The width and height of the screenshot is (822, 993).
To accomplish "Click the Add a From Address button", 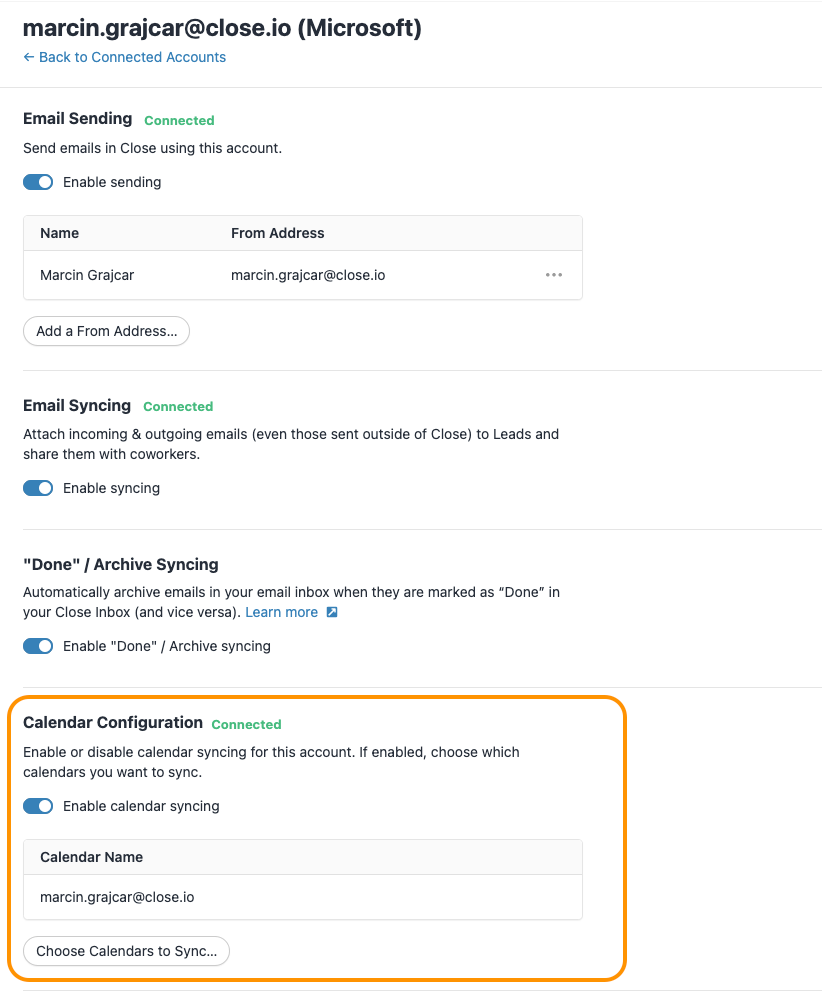I will [106, 331].
